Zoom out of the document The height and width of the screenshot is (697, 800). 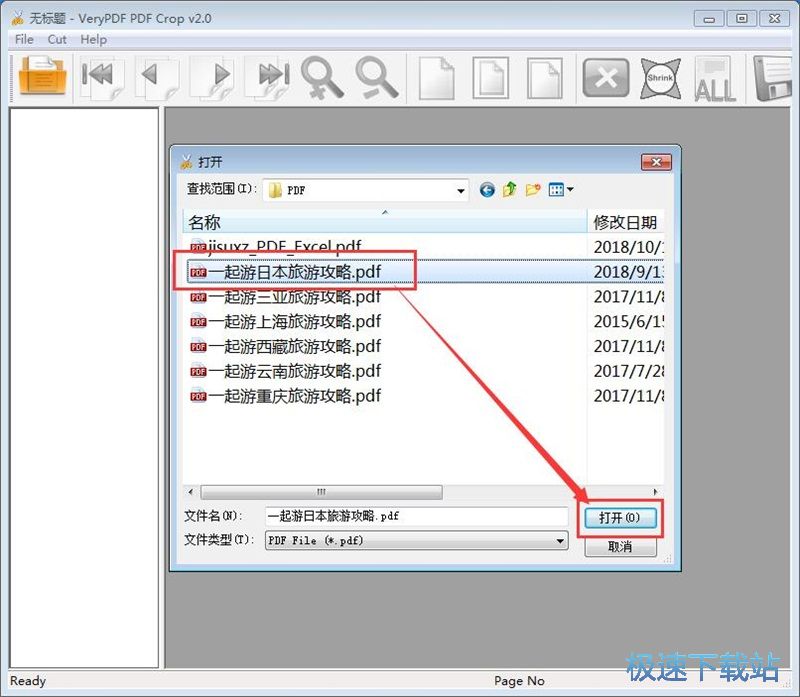[377, 80]
